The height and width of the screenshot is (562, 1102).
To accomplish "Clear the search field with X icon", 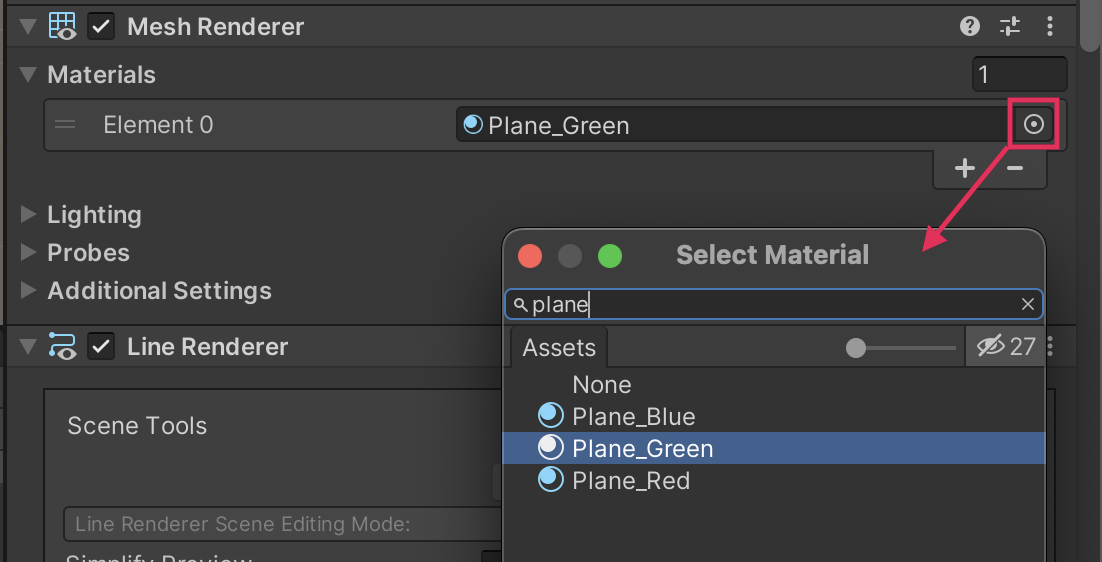I will coord(1028,305).
